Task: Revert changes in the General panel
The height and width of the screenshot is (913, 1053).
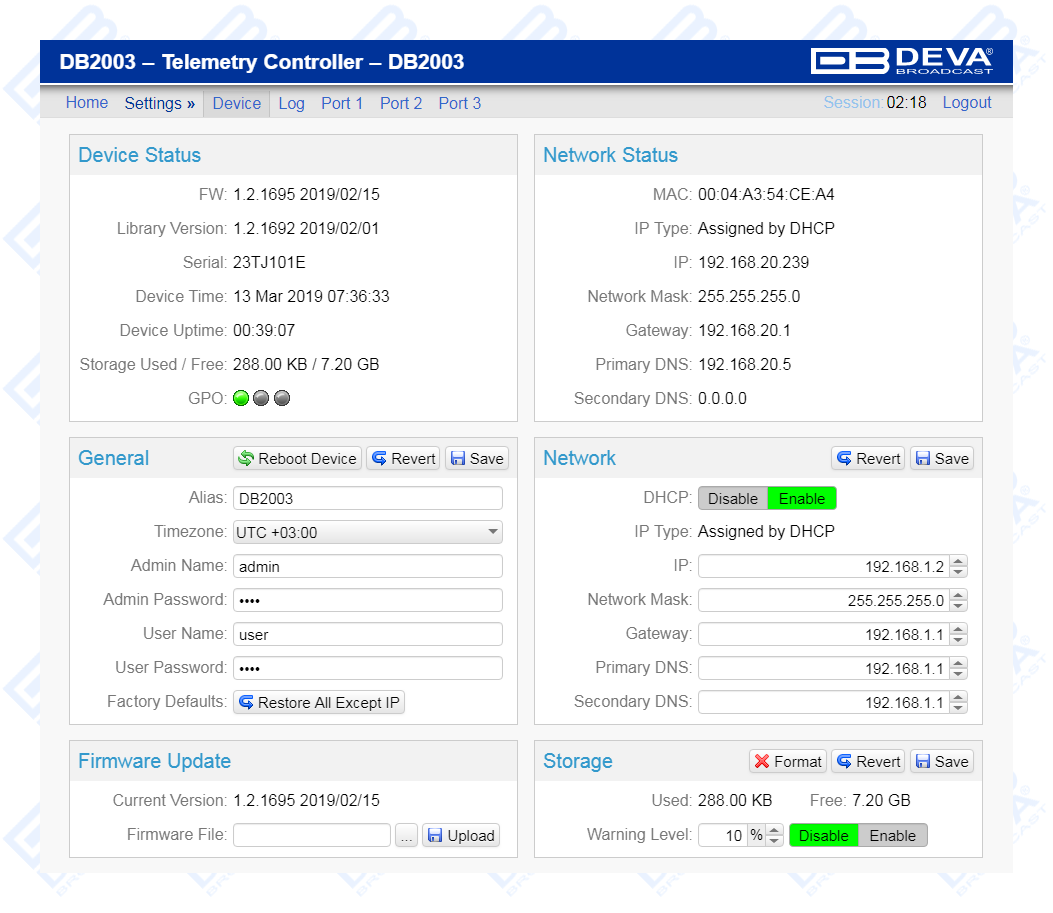Action: click(403, 458)
